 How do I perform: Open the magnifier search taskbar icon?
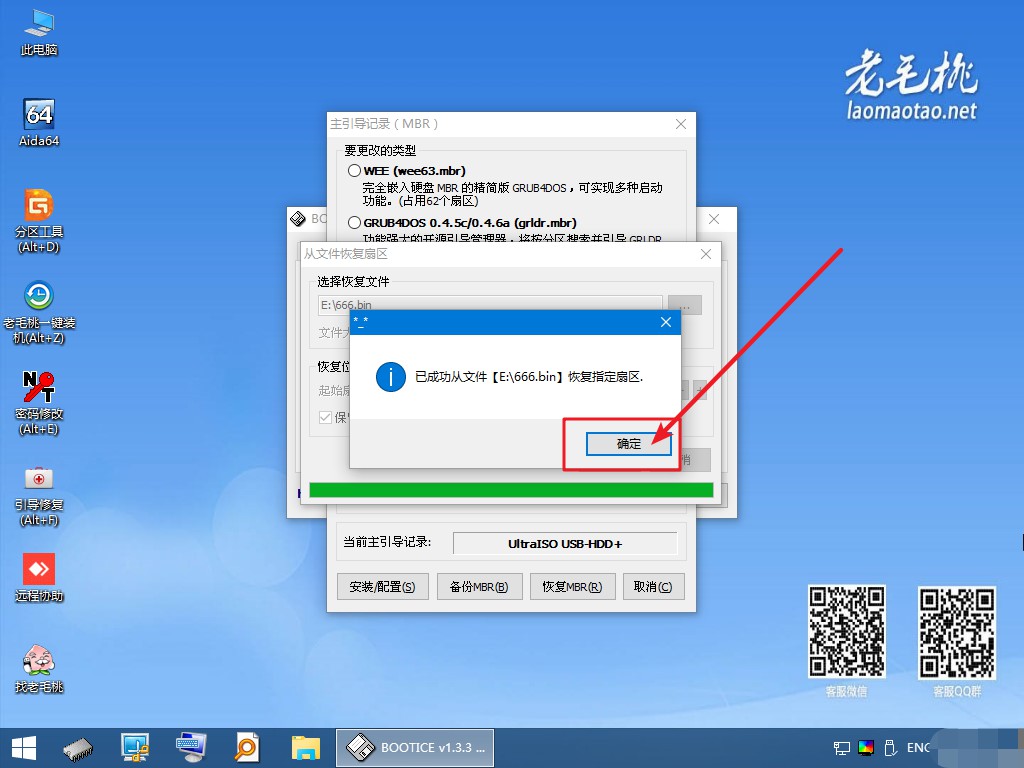247,748
